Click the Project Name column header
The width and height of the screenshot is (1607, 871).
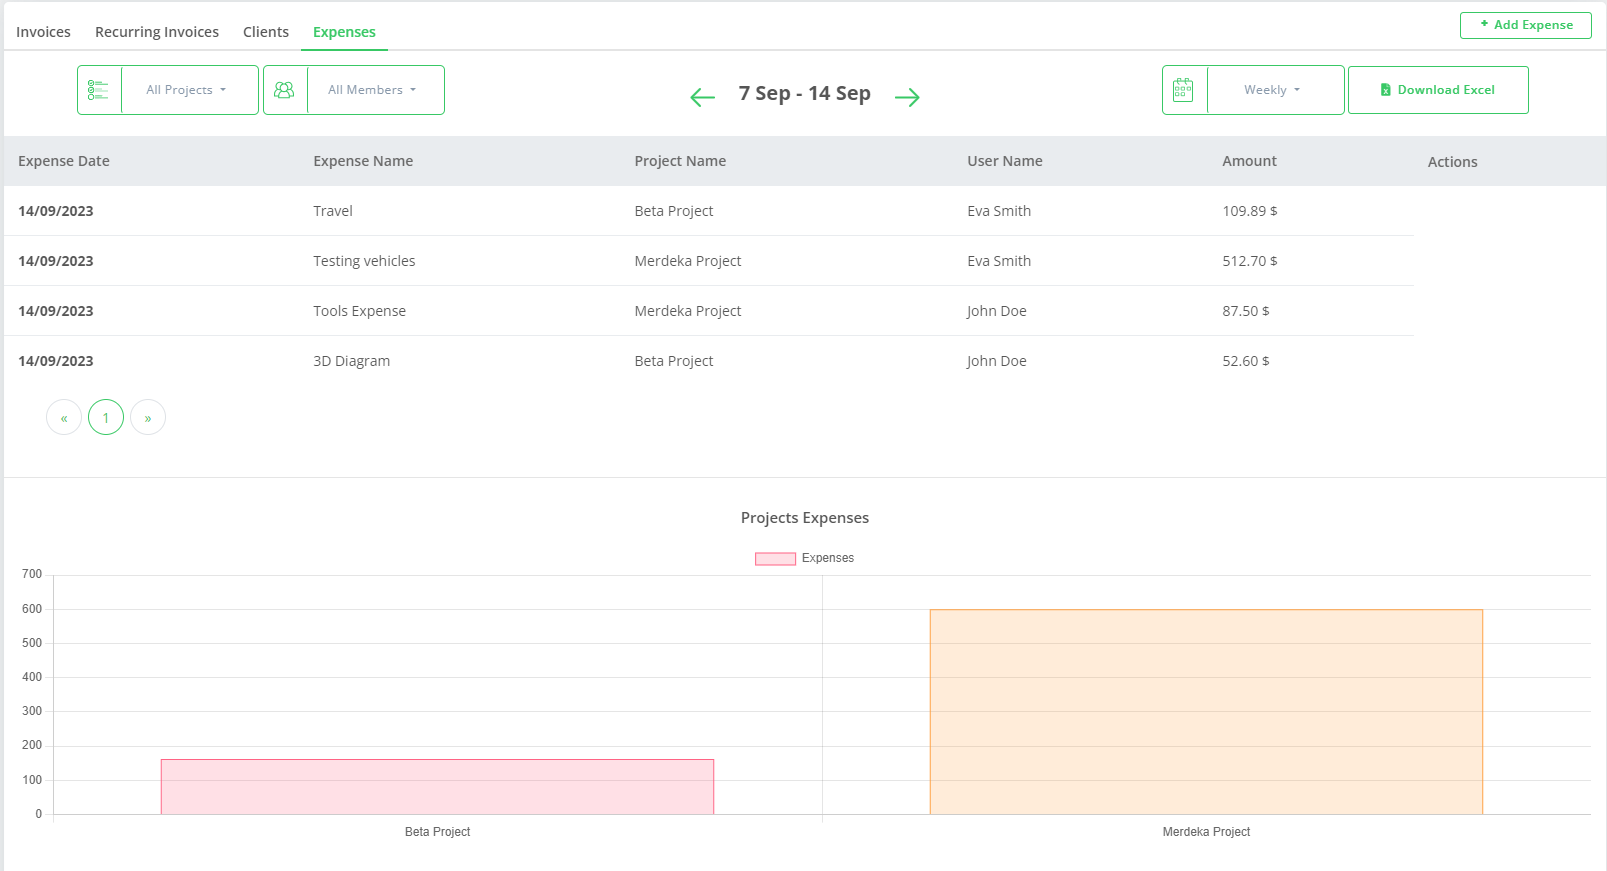pos(680,161)
